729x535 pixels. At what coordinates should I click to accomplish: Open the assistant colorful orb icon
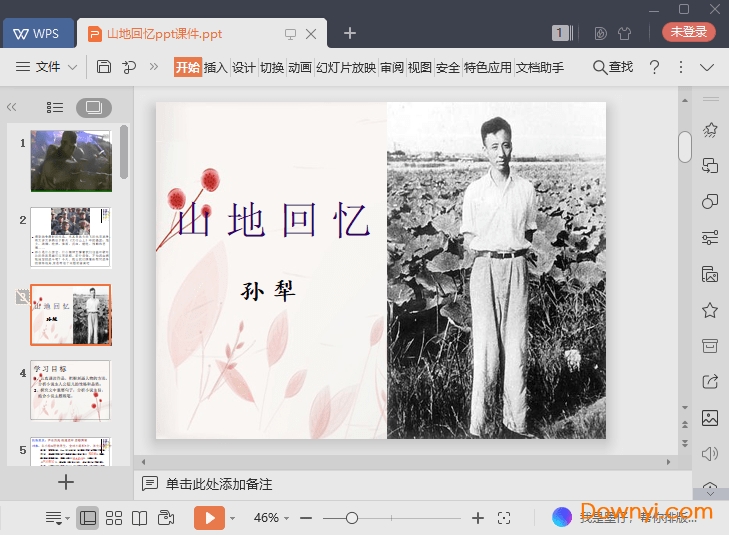(x=562, y=517)
